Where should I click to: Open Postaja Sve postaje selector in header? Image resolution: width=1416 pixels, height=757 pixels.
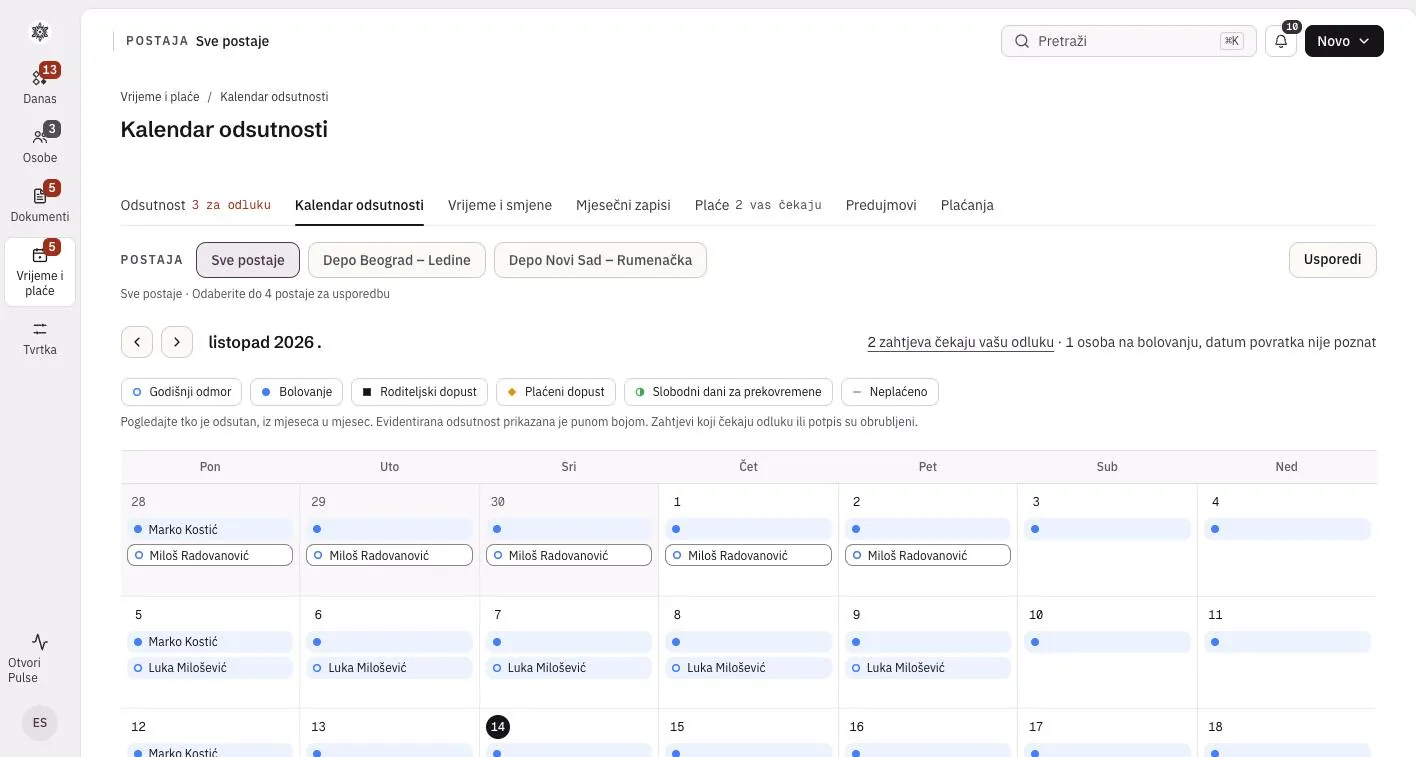point(197,41)
